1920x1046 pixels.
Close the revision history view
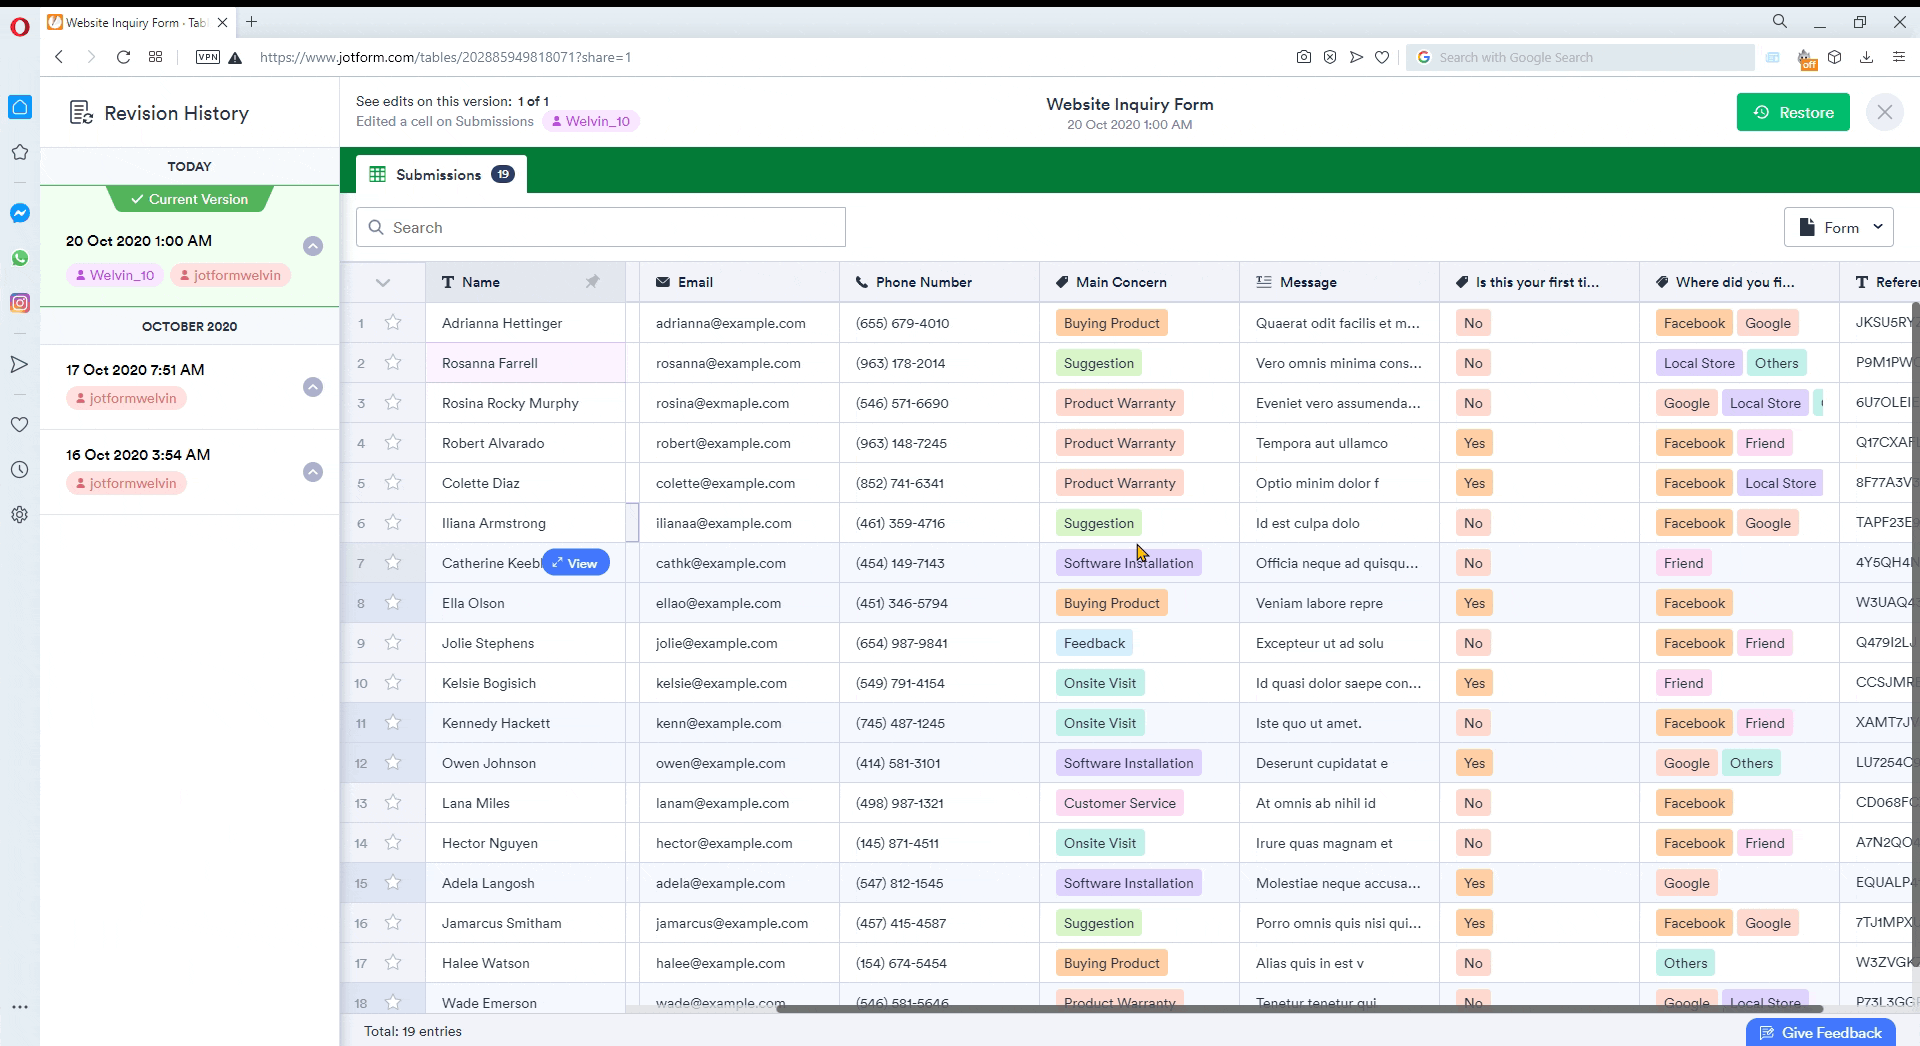pos(1884,113)
